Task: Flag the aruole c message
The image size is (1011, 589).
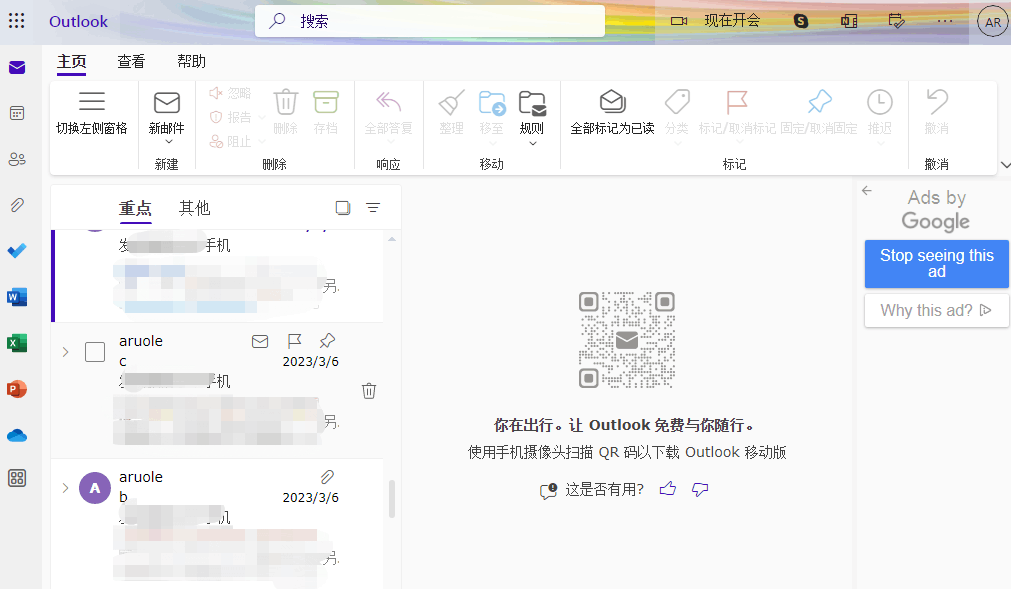Action: (x=294, y=341)
